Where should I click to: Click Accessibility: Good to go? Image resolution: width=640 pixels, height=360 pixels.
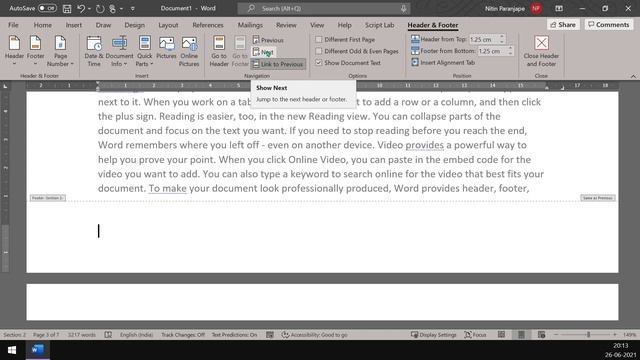tap(314, 335)
